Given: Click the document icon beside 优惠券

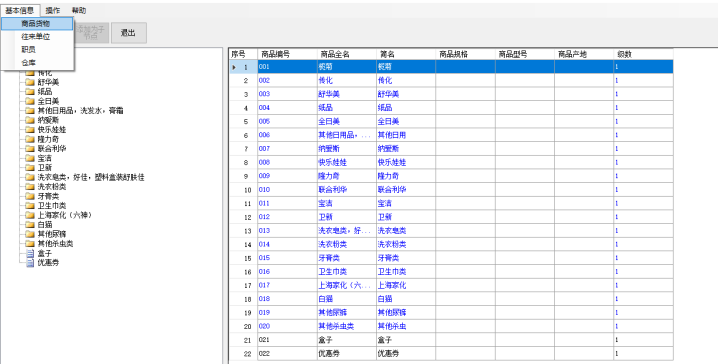Looking at the screenshot, I should pyautogui.click(x=30, y=263).
